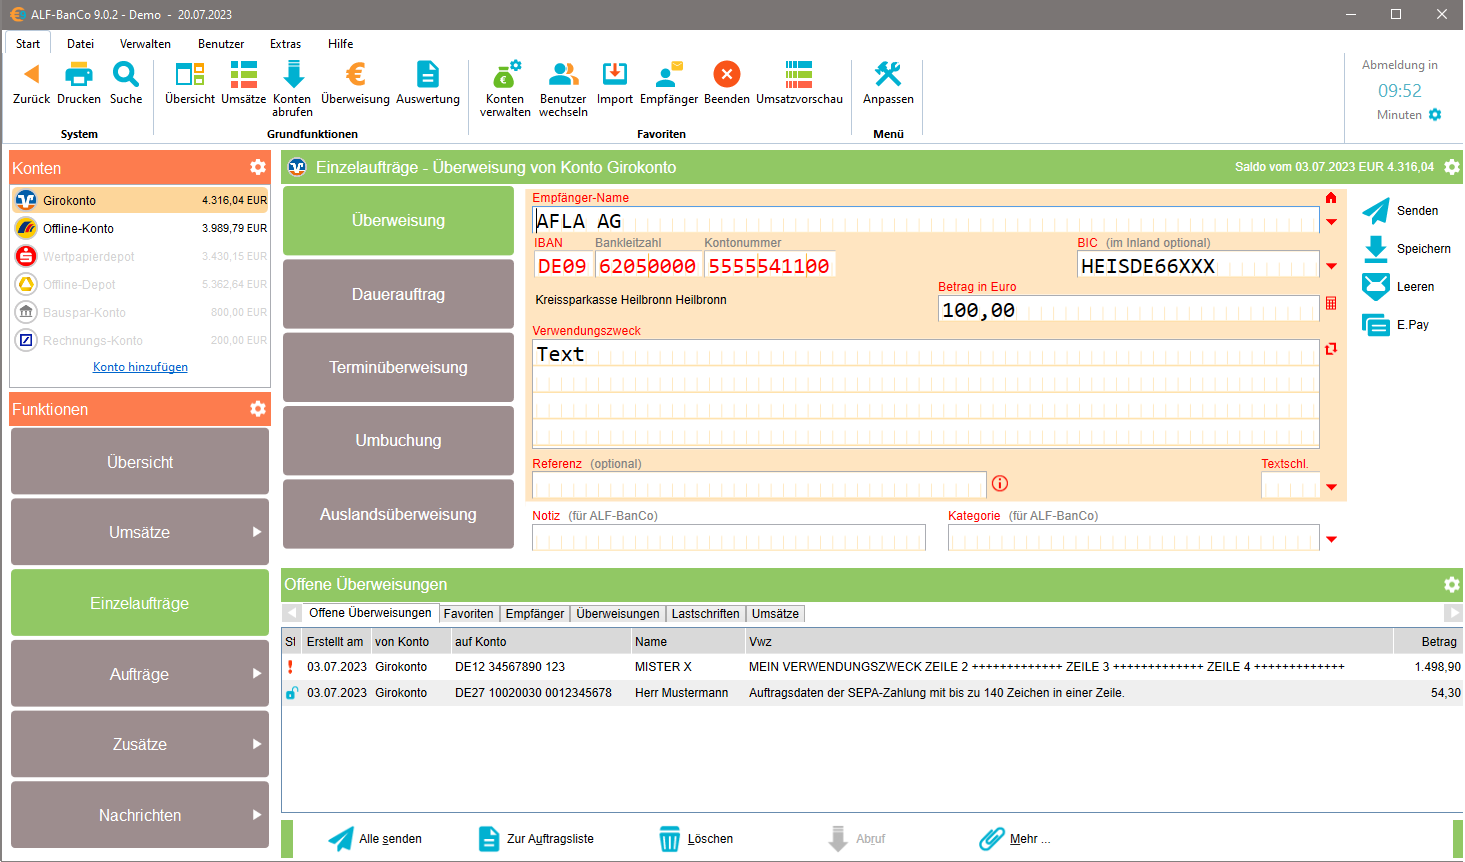The width and height of the screenshot is (1465, 862).
Task: Open Einzelaufträge header settings gear
Action: click(x=1452, y=167)
